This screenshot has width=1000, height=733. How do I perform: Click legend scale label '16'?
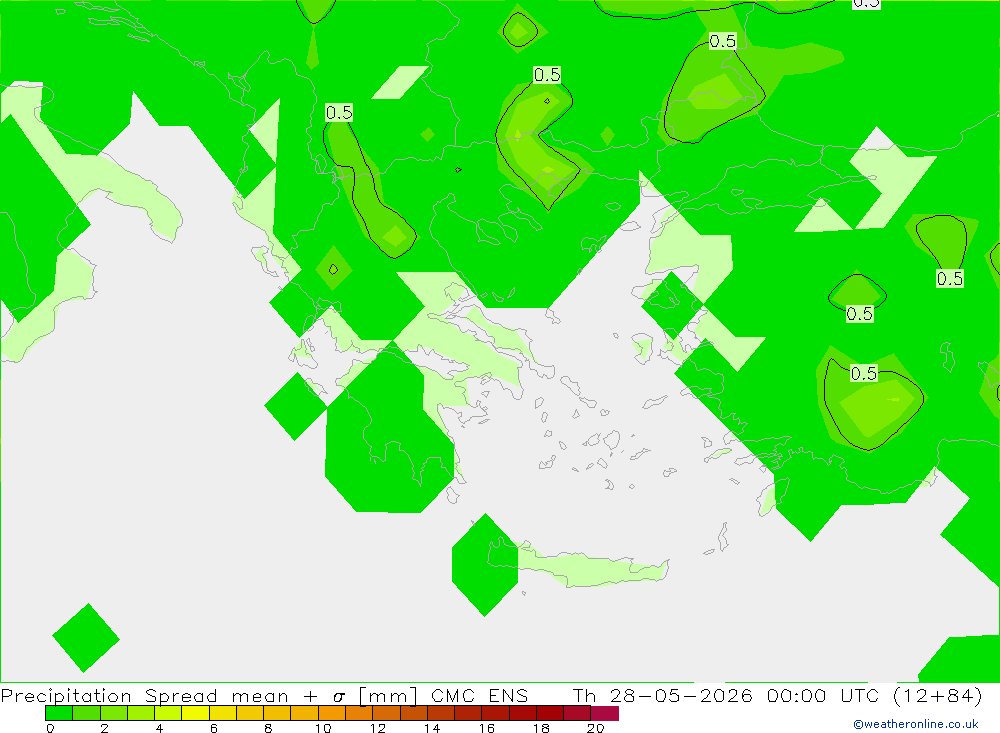[x=487, y=728]
